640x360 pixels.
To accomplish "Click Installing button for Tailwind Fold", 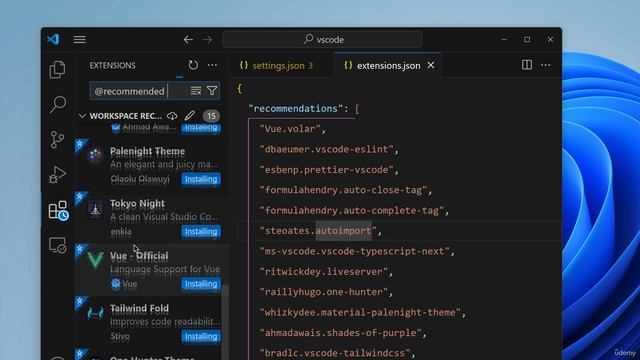I will 201,336.
